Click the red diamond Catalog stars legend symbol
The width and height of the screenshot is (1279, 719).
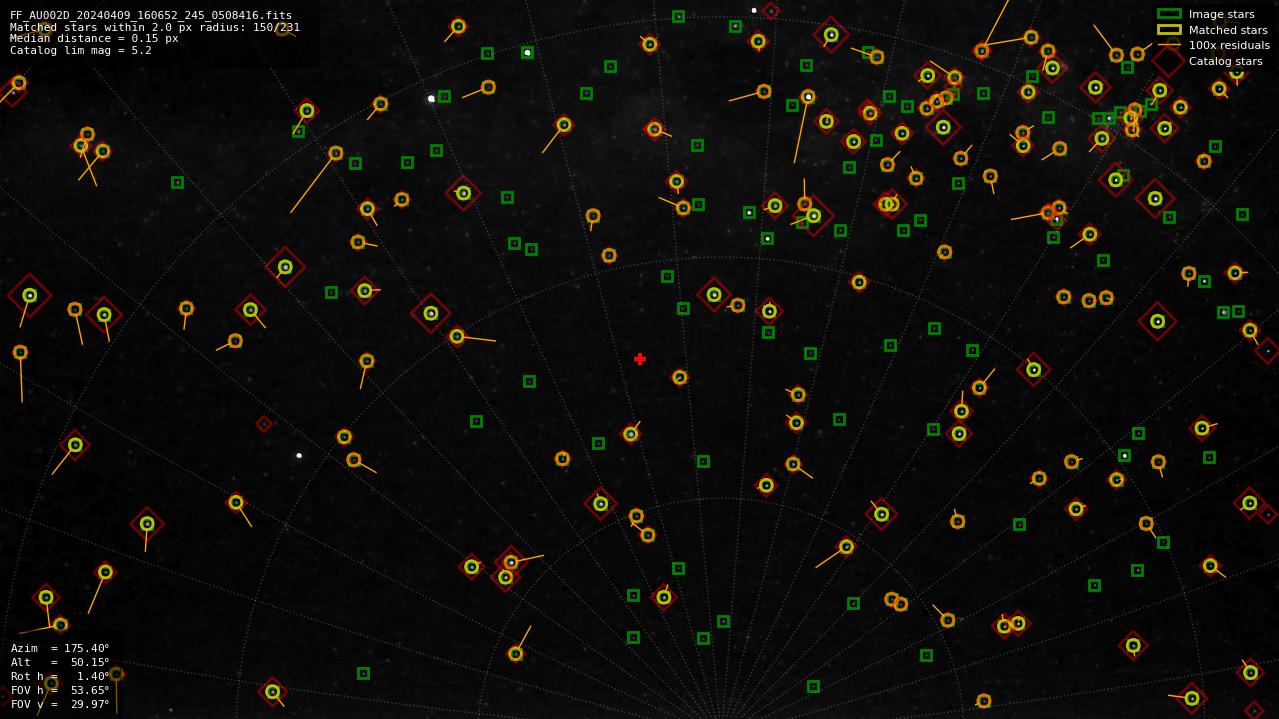point(1169,61)
